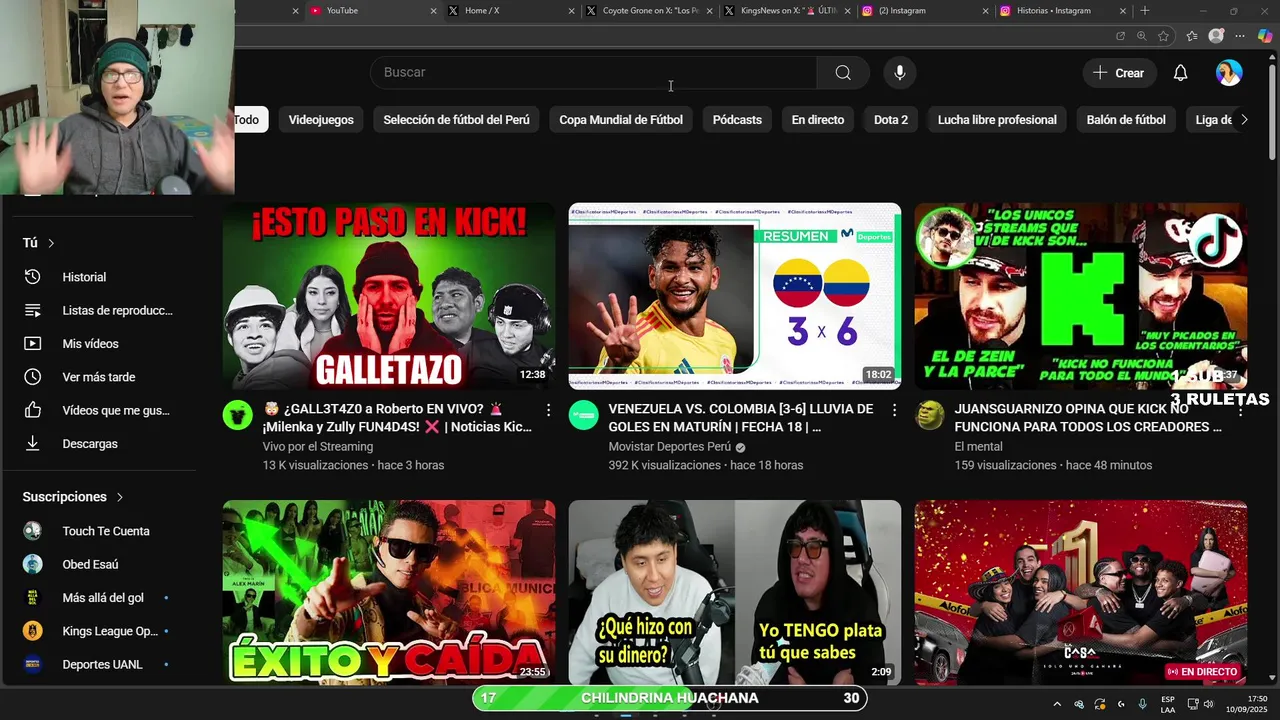Open options menu for Venezuela vs. Colombia video
1280x720 pixels.
pos(894,410)
